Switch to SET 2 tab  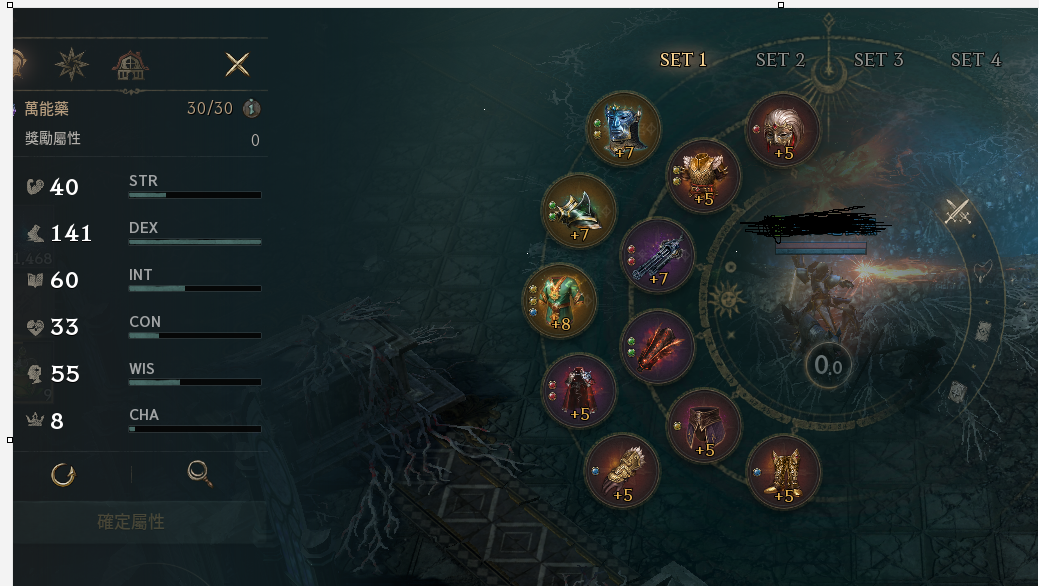(780, 60)
